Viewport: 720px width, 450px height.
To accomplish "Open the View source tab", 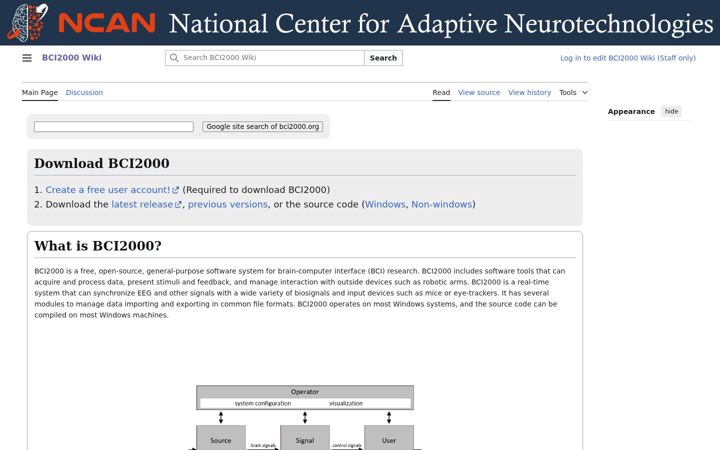I will tap(479, 92).
